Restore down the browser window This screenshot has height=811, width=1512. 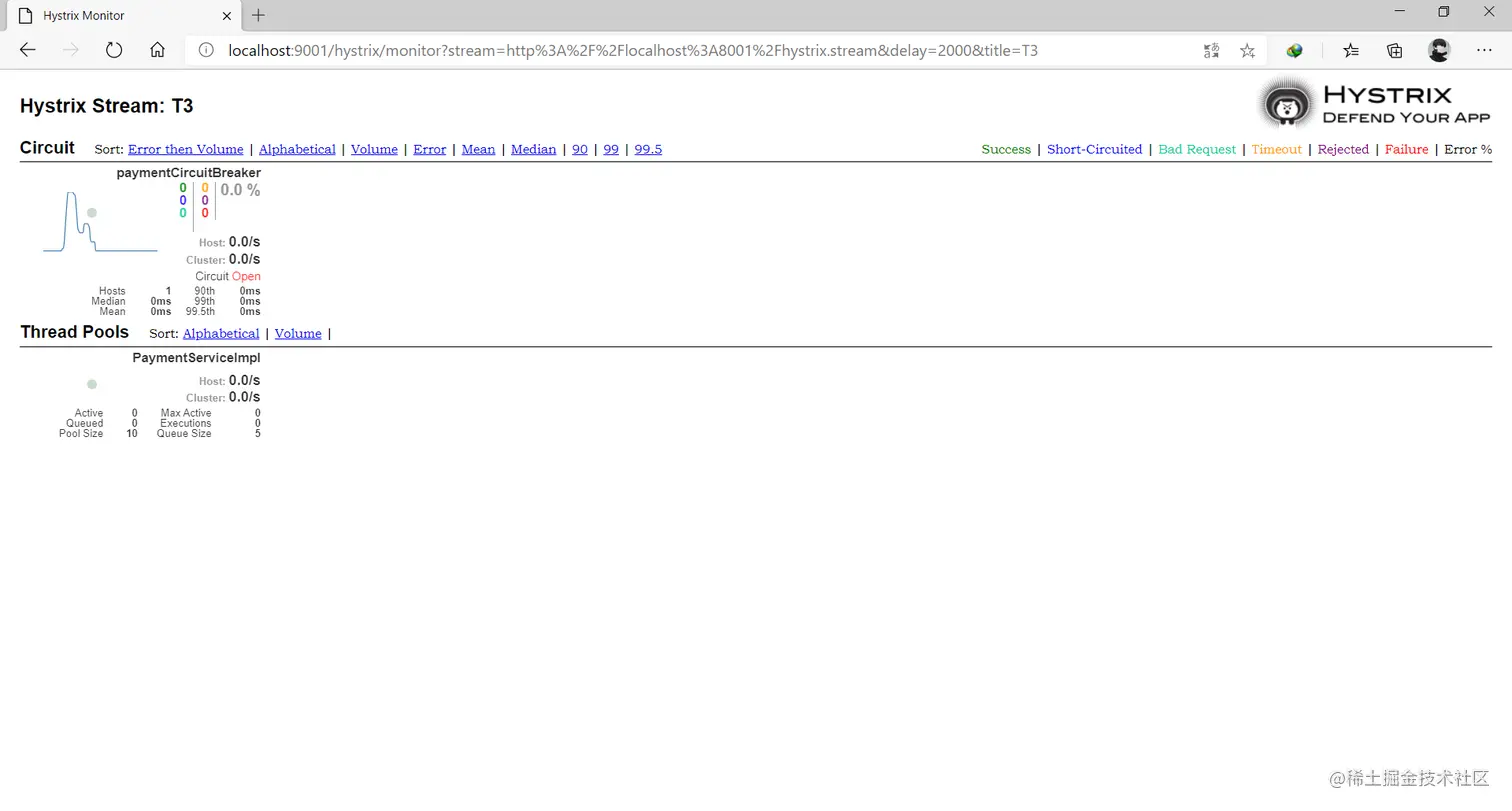[x=1443, y=12]
